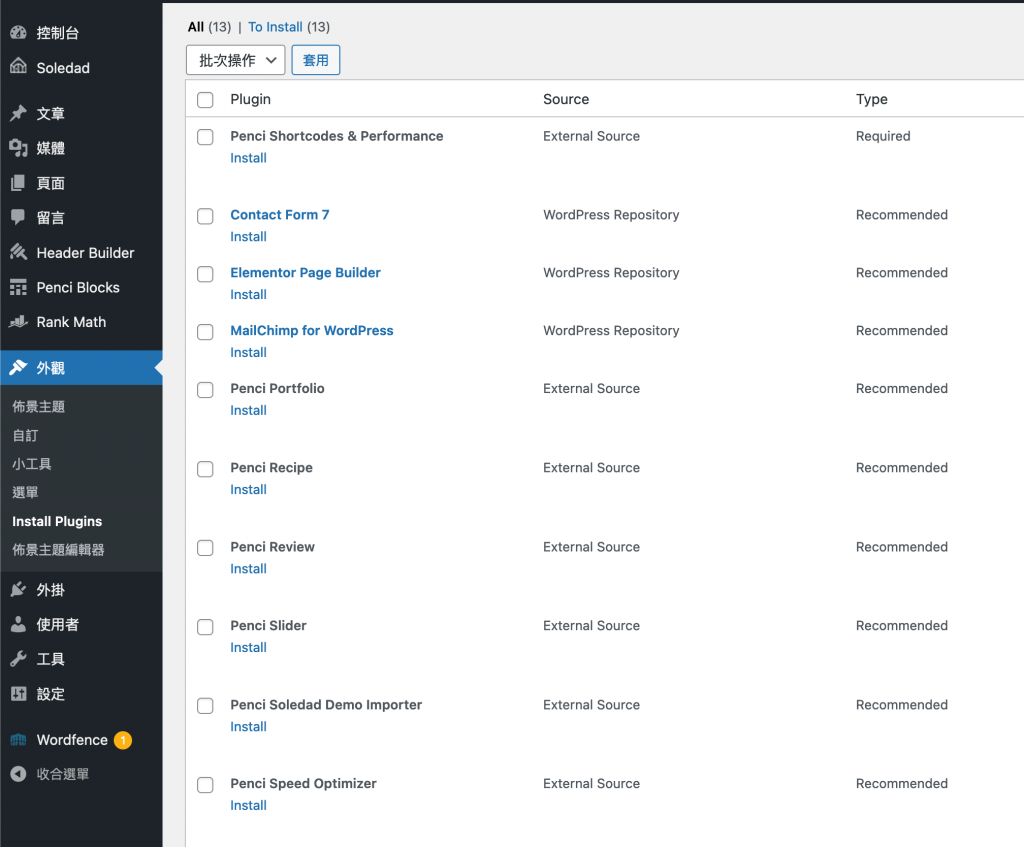
Task: Install the Elementor Page Builder plugin
Action: coord(248,295)
